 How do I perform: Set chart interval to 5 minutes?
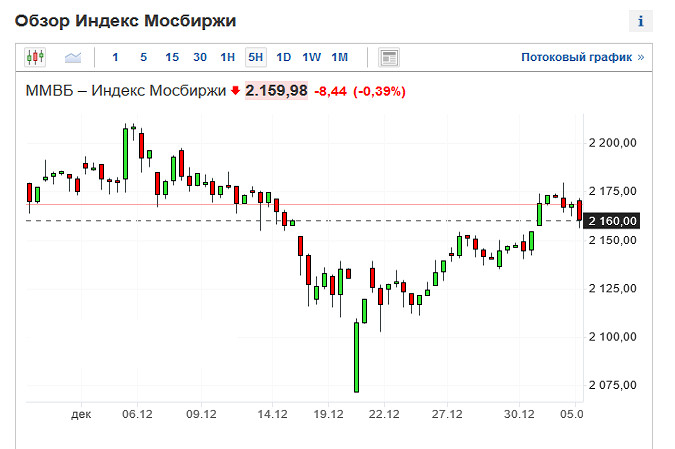(x=143, y=57)
